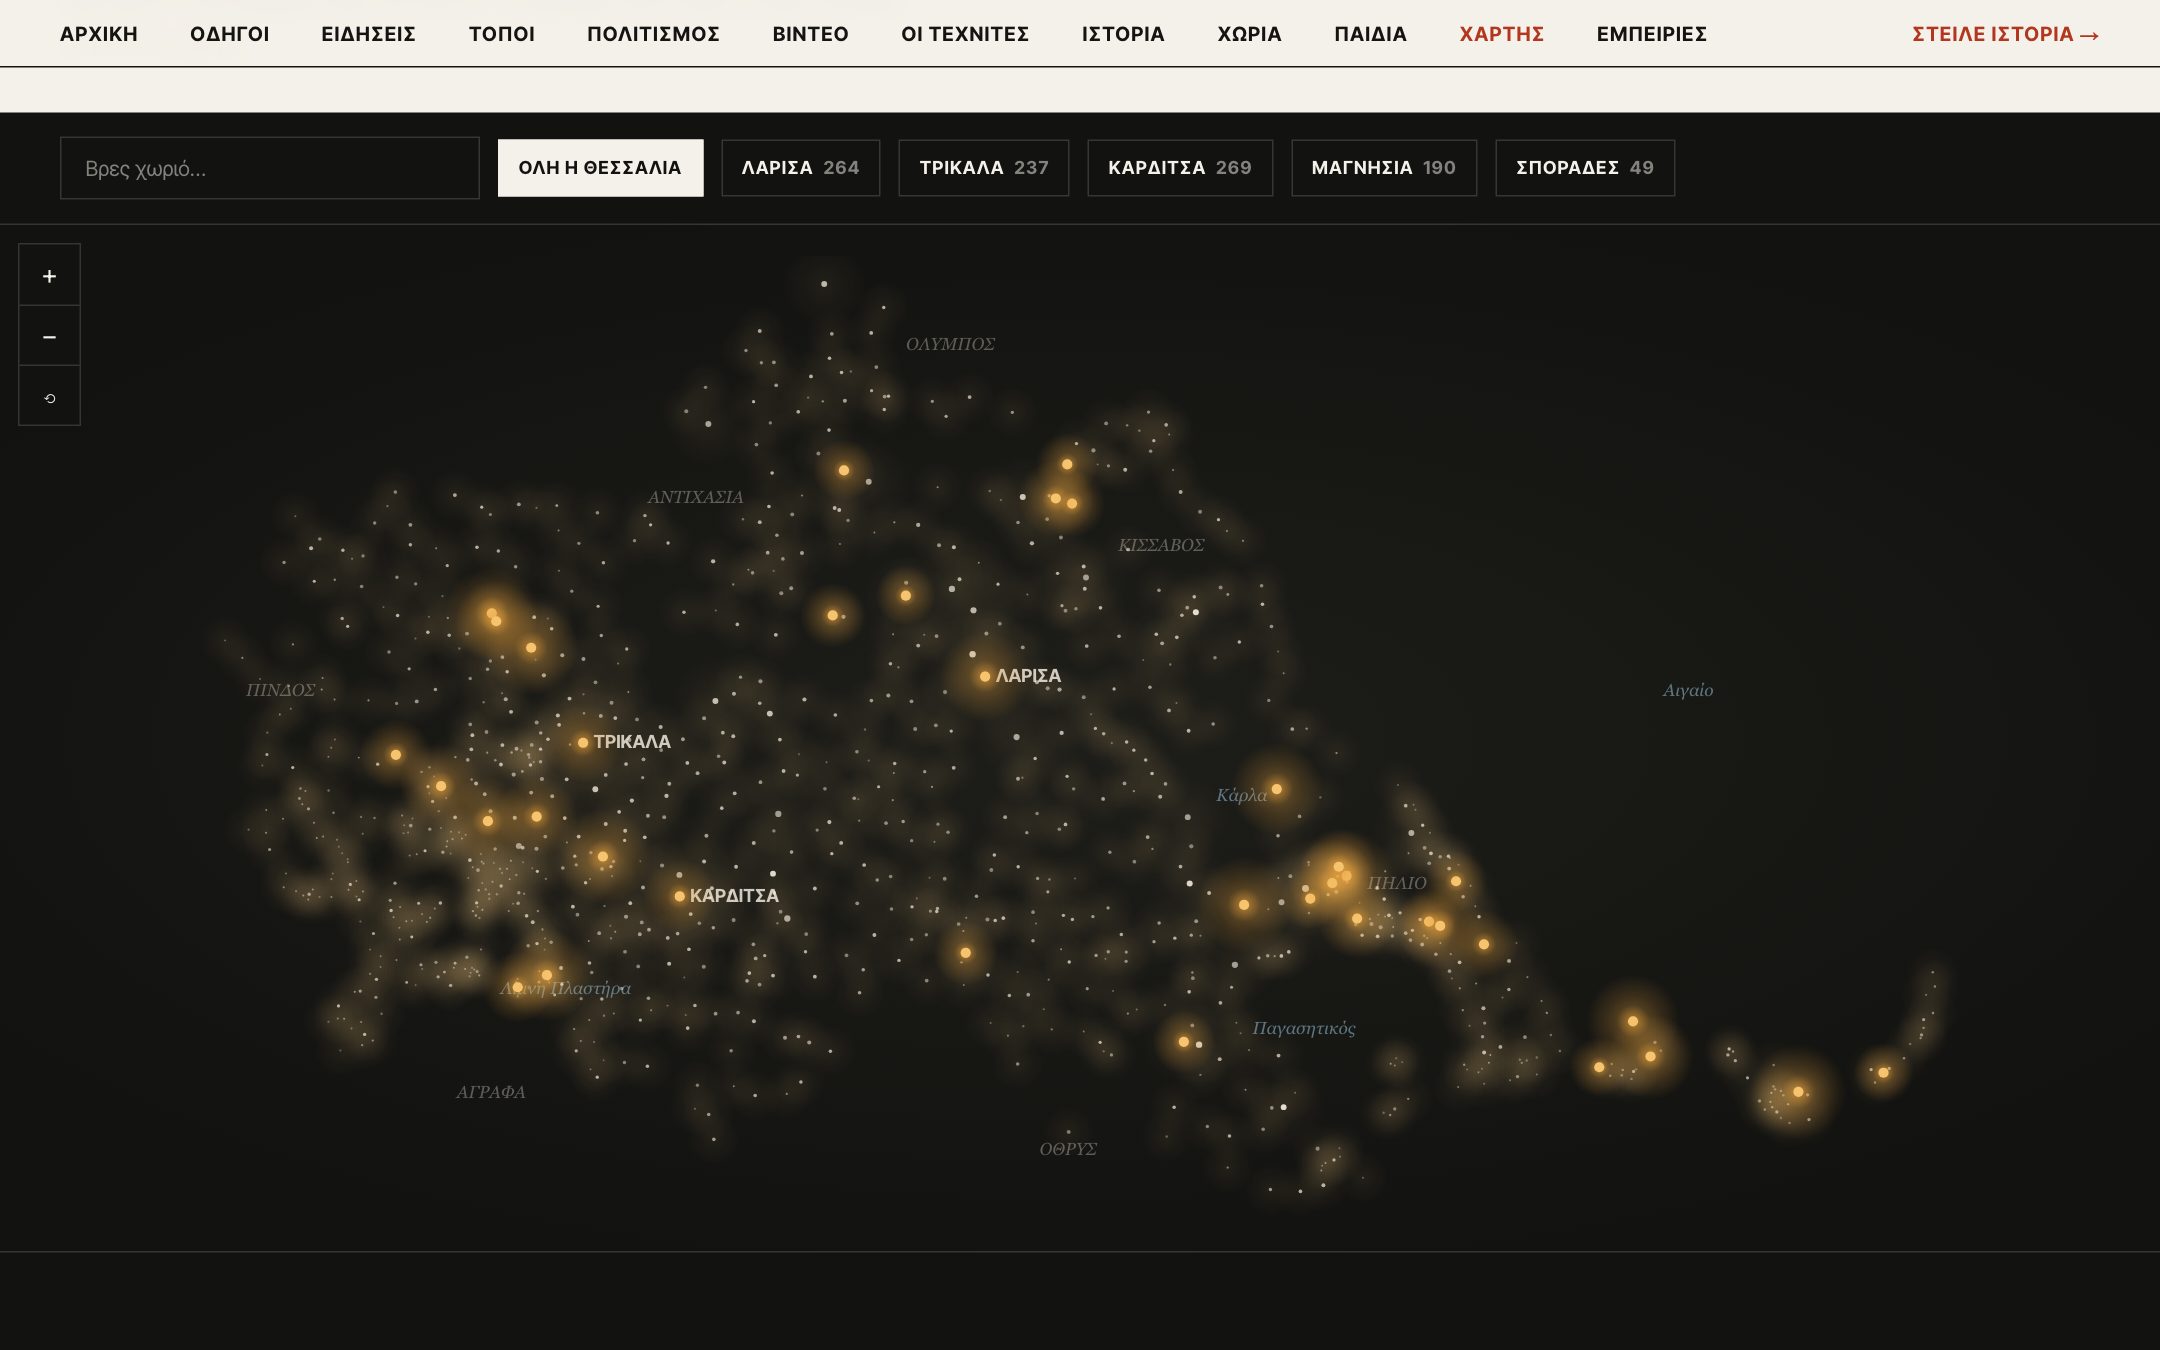Click the ΚΑΡΔΙΤΣΑ city marker on map

click(680, 896)
